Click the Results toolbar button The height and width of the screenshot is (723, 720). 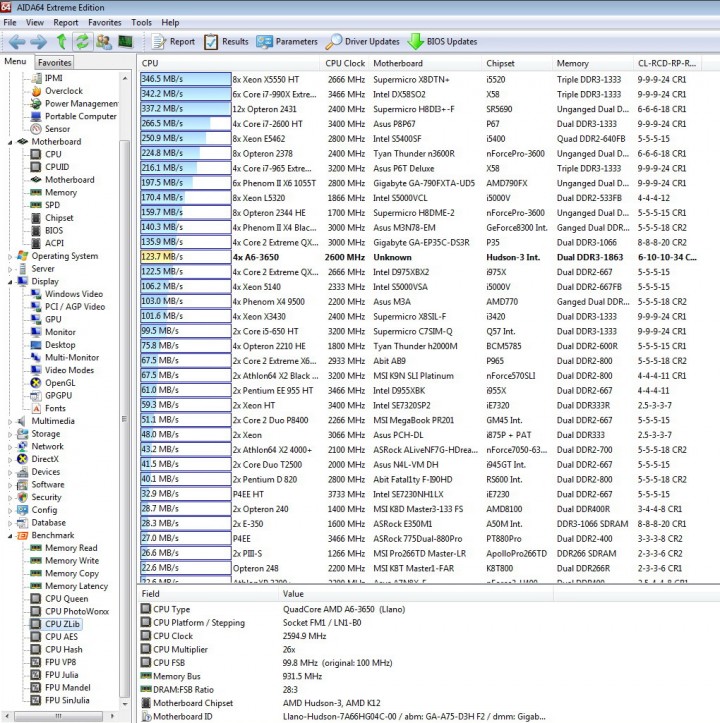point(226,41)
